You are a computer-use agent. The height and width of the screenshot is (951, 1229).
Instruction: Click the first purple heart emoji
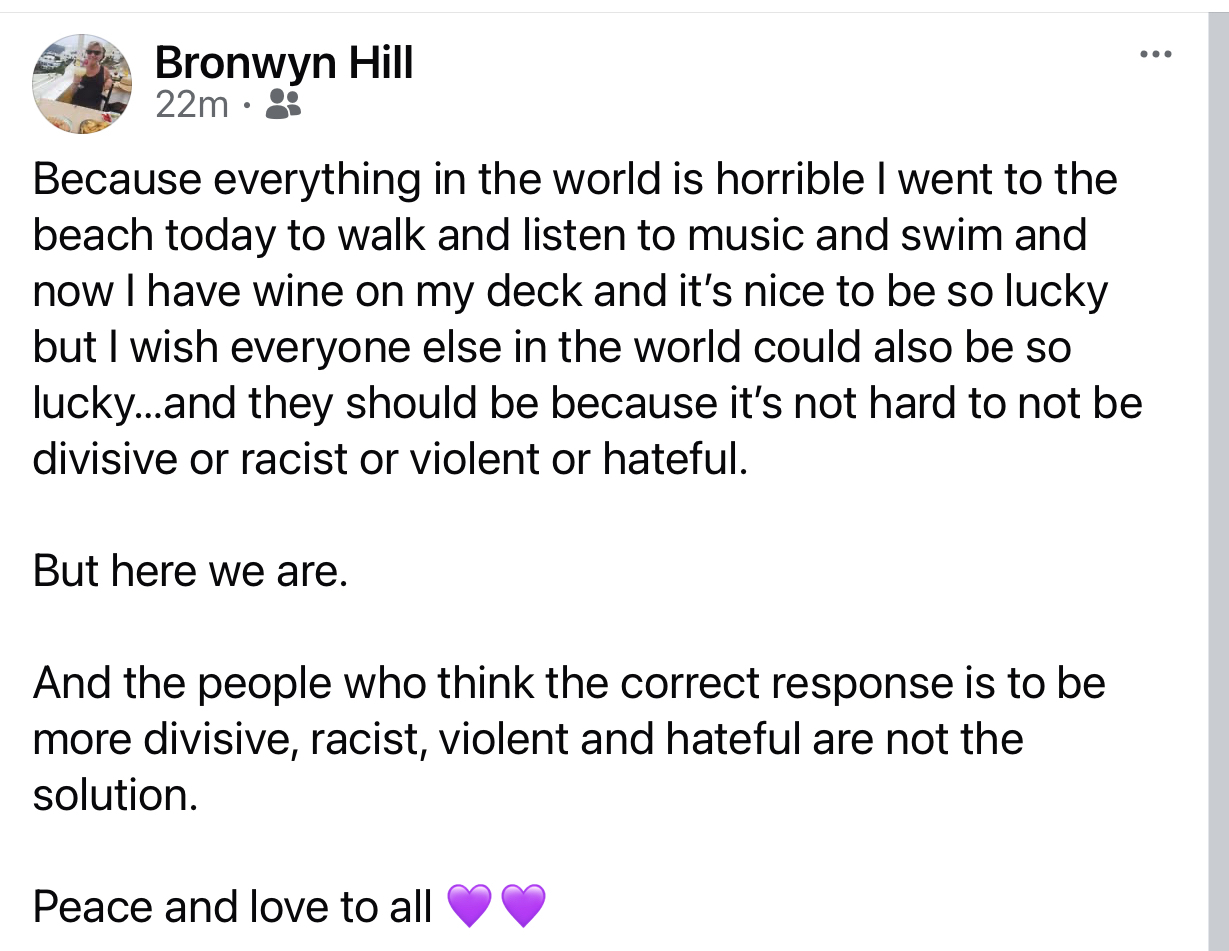469,906
